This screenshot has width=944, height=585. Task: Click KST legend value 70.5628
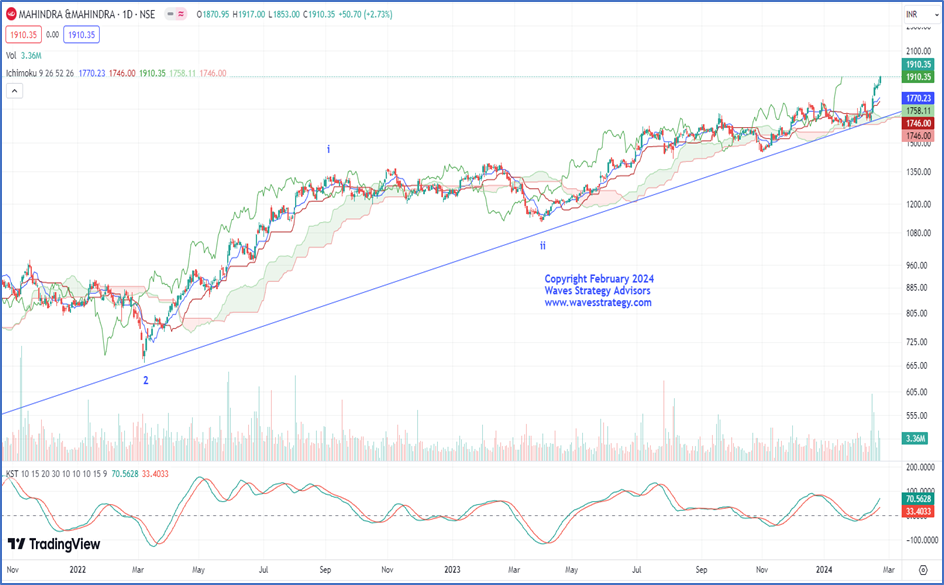tap(125, 474)
